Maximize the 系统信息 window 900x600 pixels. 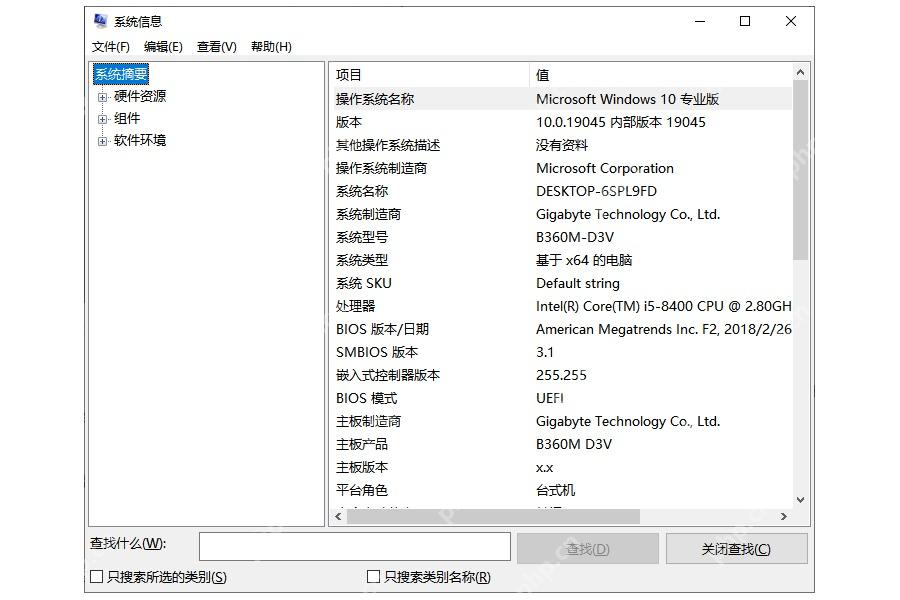745,21
